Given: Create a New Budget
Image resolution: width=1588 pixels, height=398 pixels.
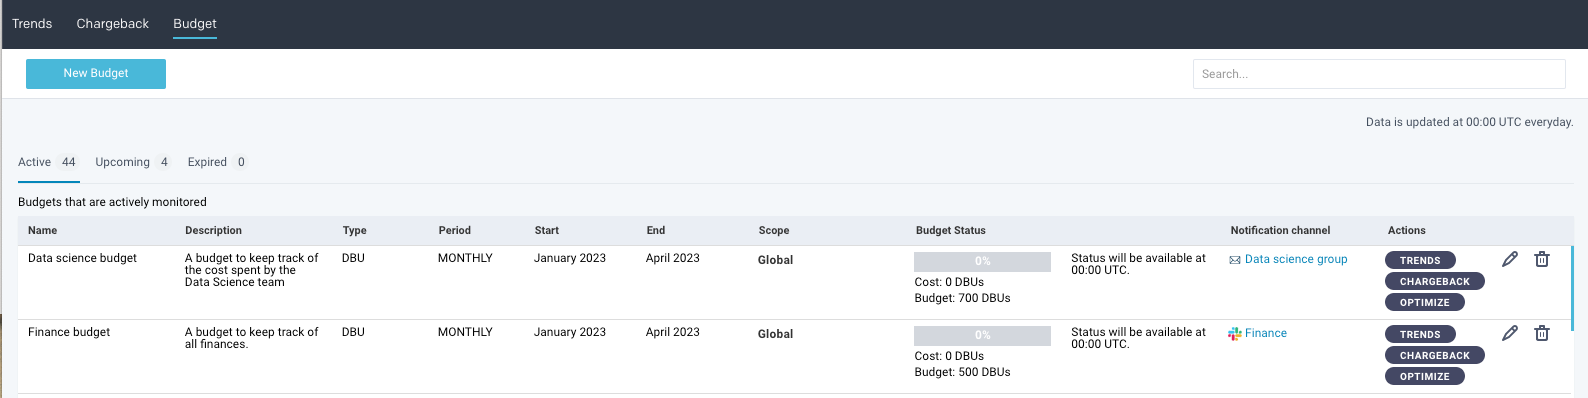Looking at the screenshot, I should point(96,74).
